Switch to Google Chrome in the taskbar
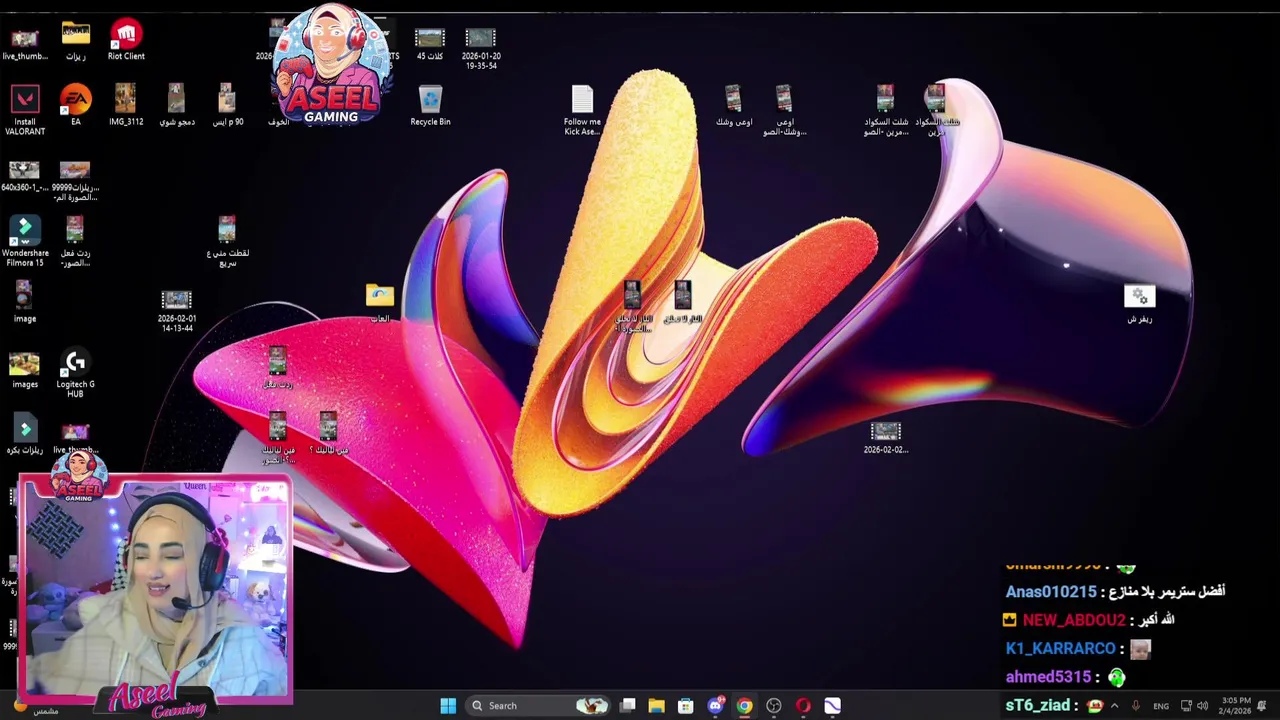Image resolution: width=1280 pixels, height=720 pixels. click(x=744, y=706)
